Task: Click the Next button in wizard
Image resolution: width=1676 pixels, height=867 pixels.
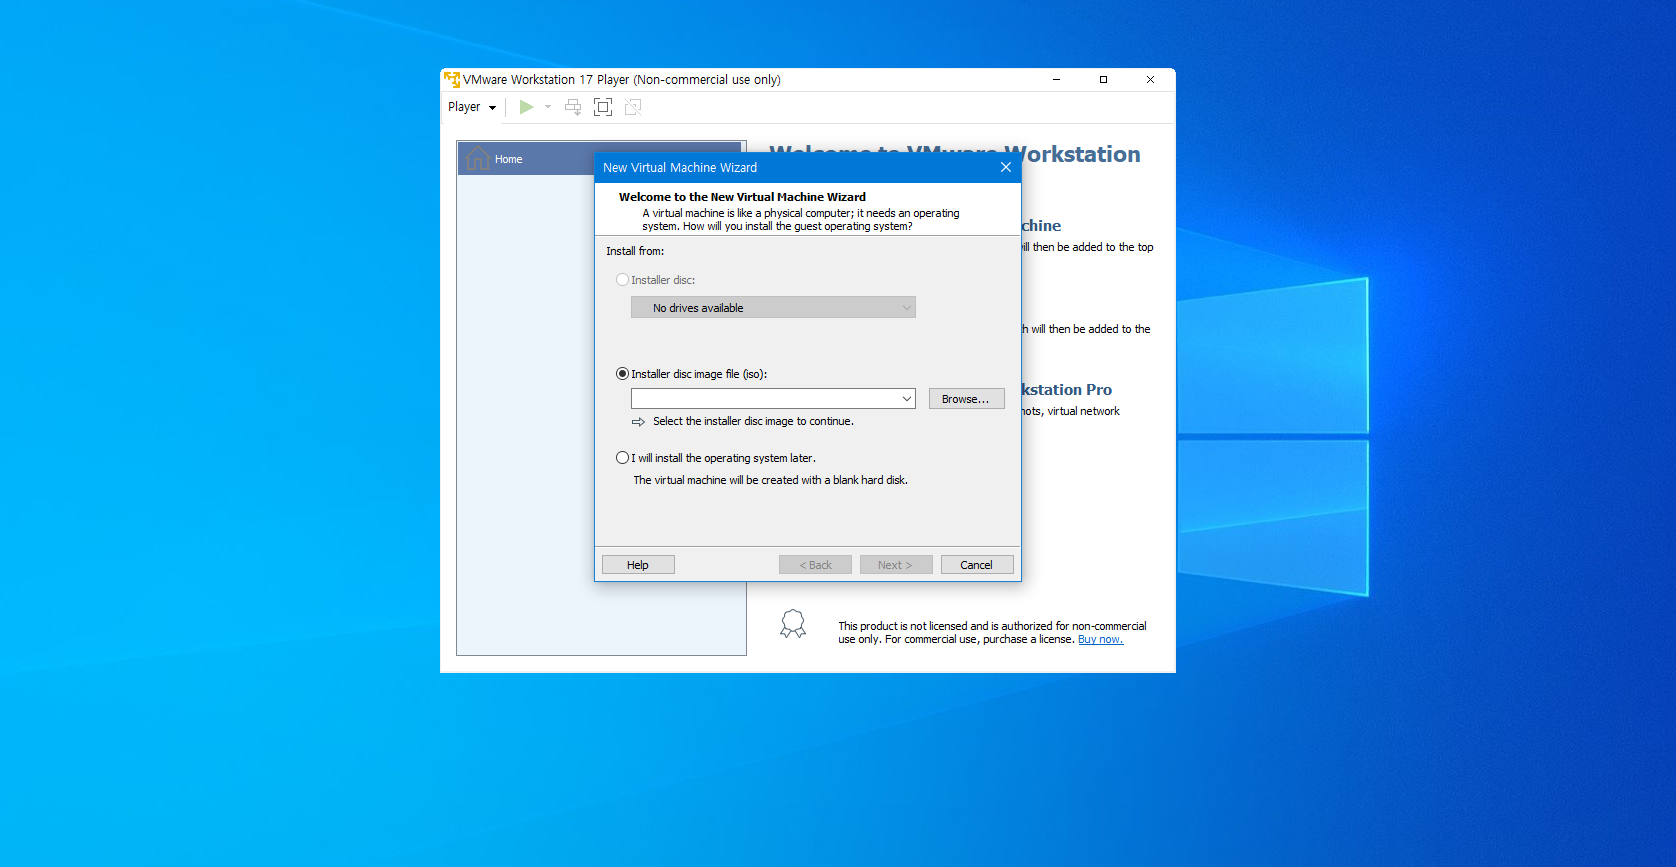Action: coord(896,565)
